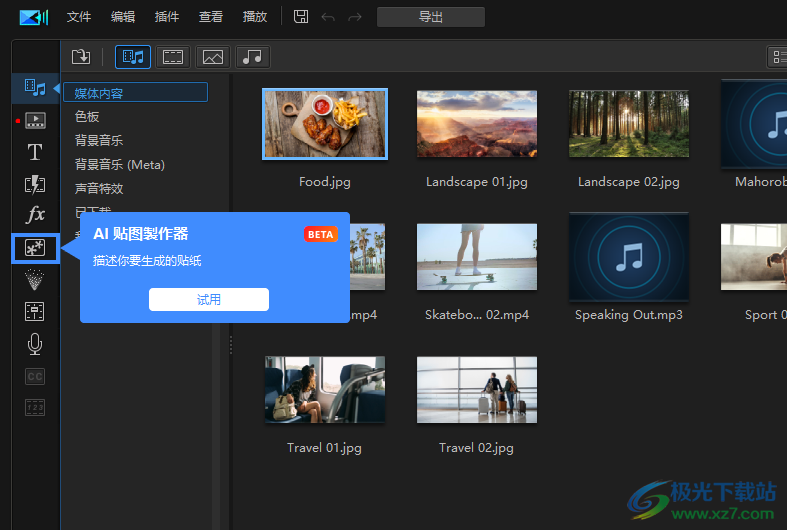Show all media types filter
The width and height of the screenshot is (787, 530).
133,57
